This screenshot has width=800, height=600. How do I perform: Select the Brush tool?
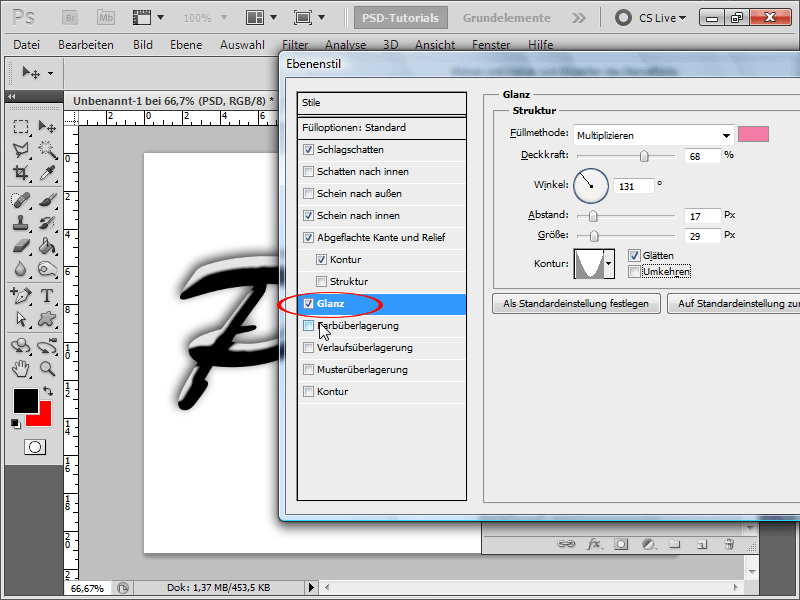[x=47, y=200]
